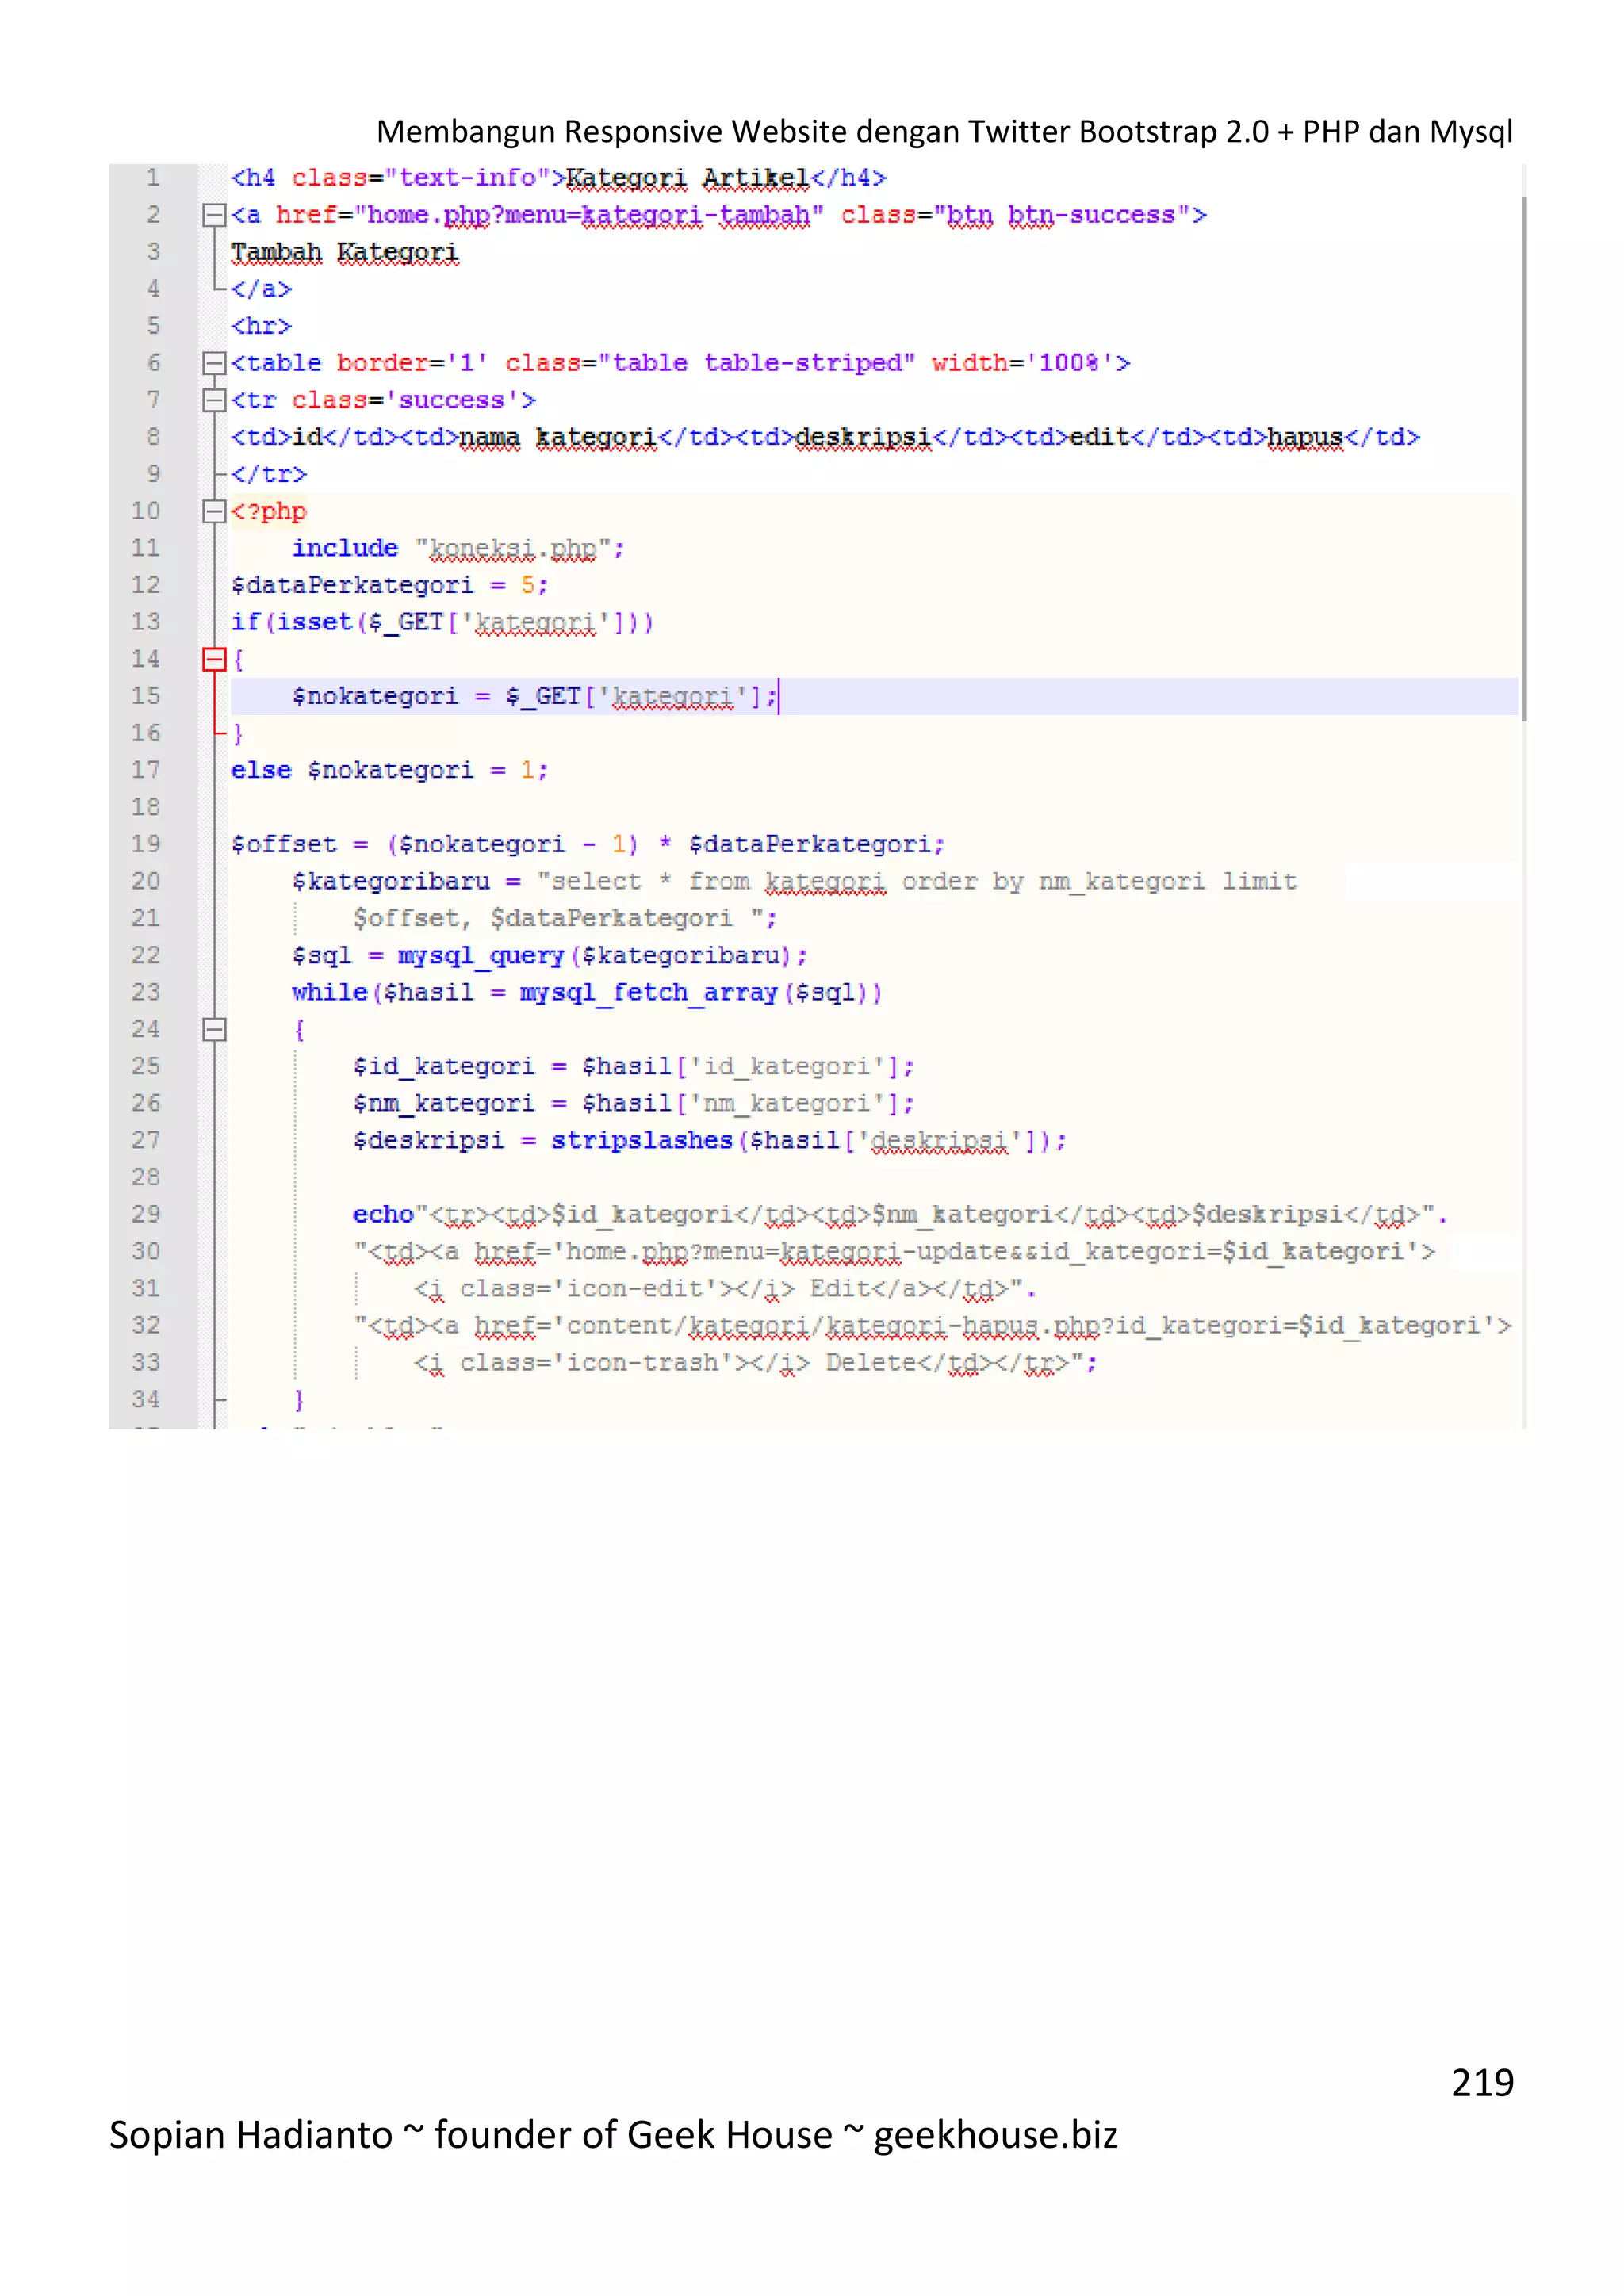Click the 'icon-edit' class text on line 31
Screen dimensions: 1624x2296
634,1288
